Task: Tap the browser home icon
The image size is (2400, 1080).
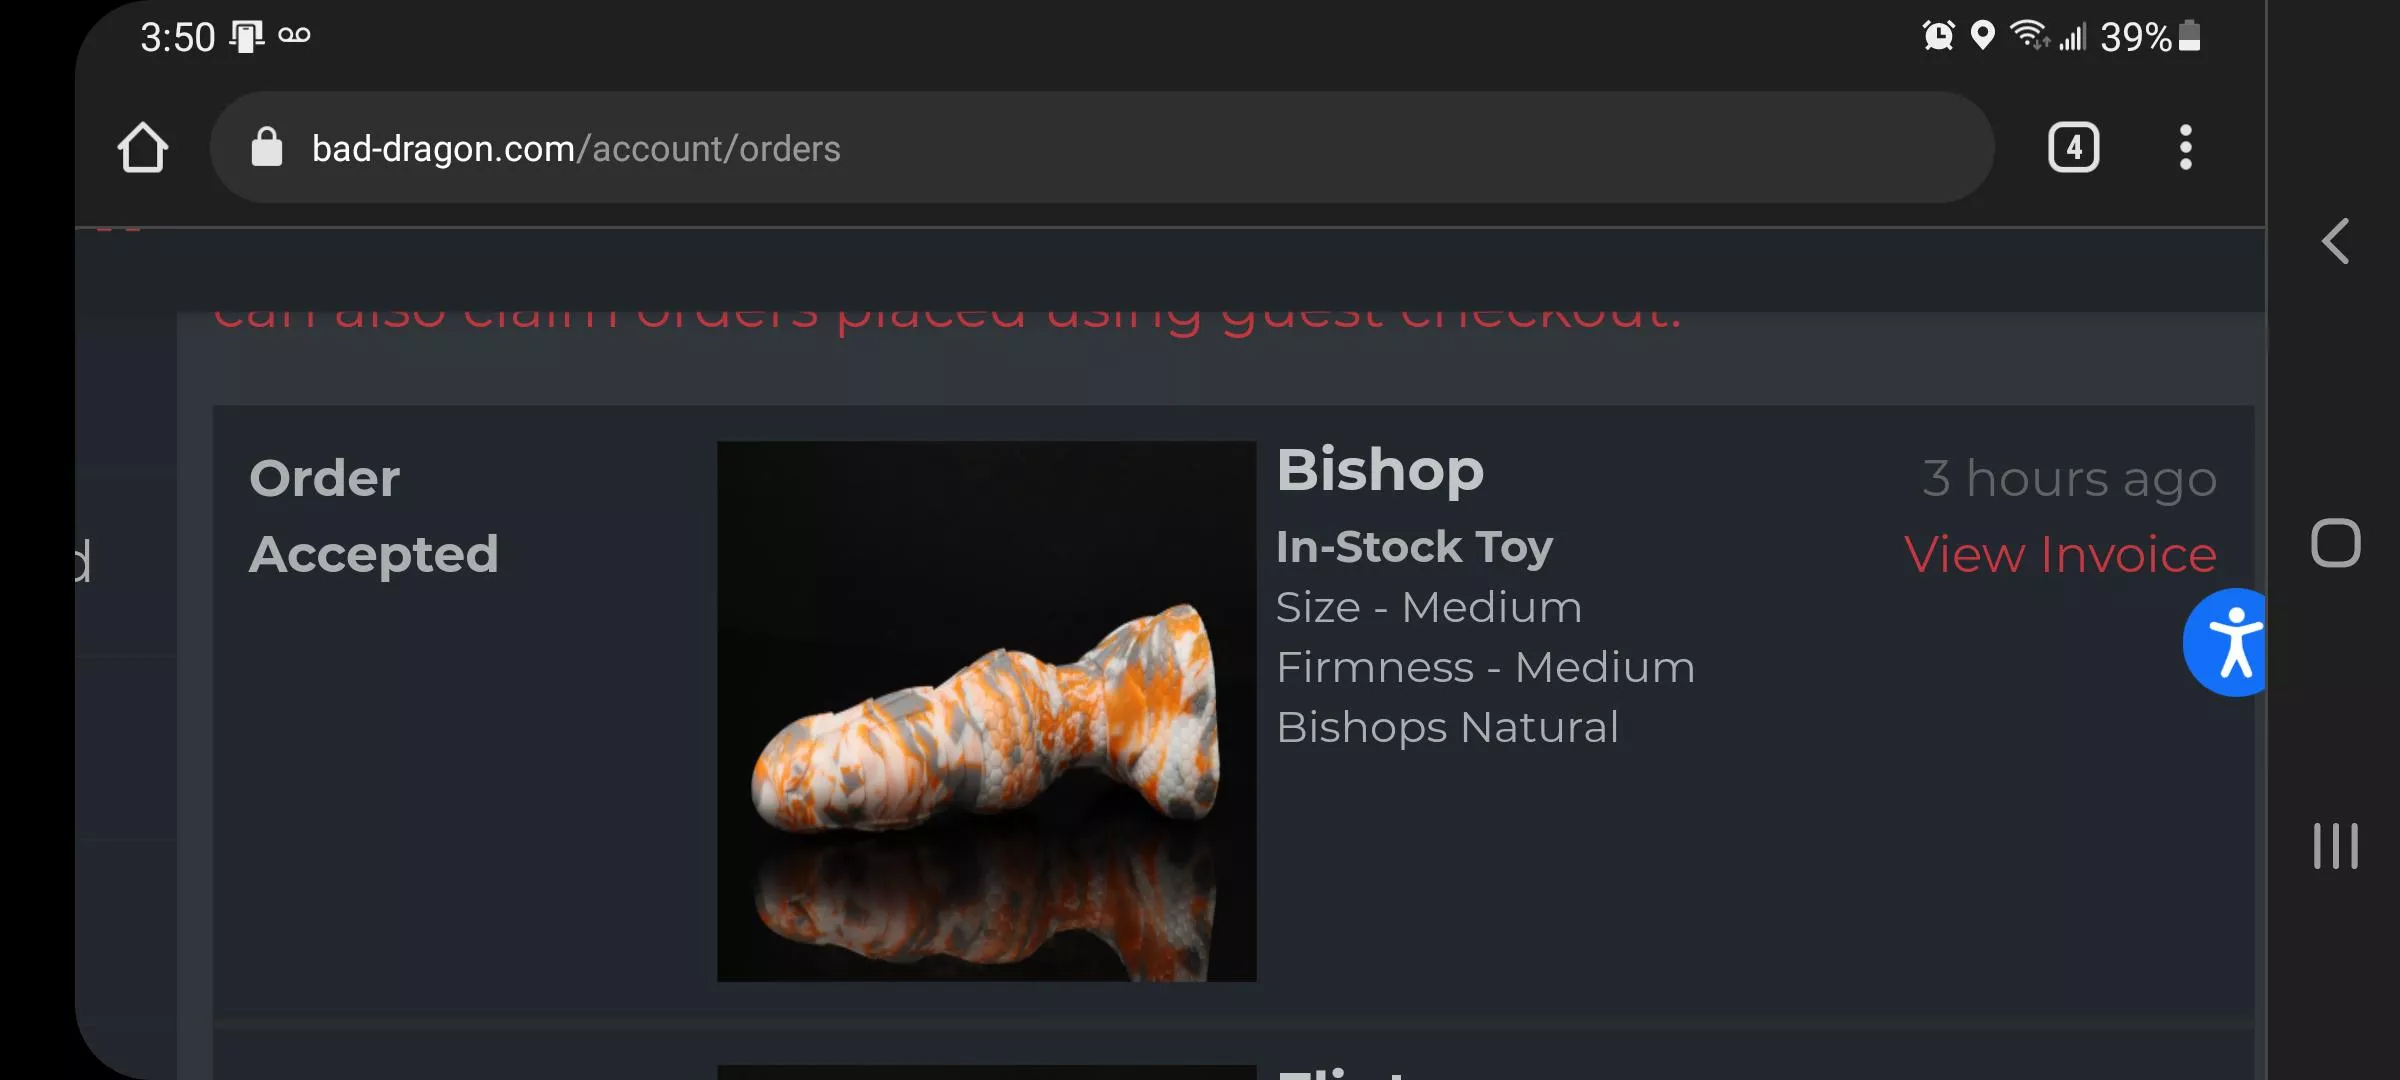Action: pos(142,148)
